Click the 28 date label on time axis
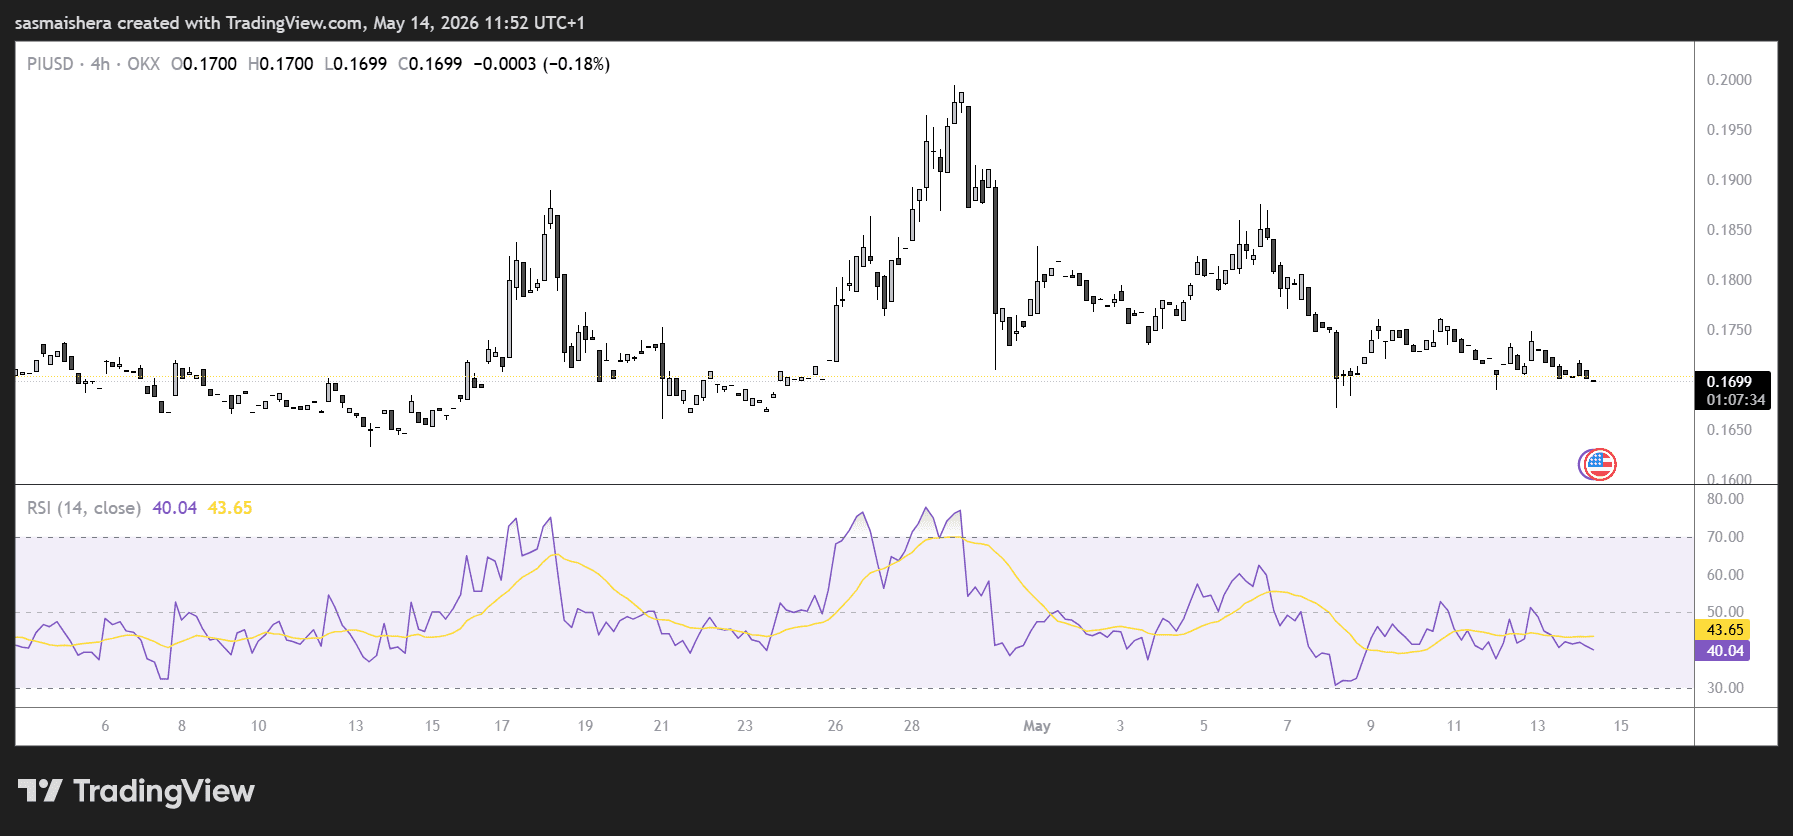 [x=912, y=726]
